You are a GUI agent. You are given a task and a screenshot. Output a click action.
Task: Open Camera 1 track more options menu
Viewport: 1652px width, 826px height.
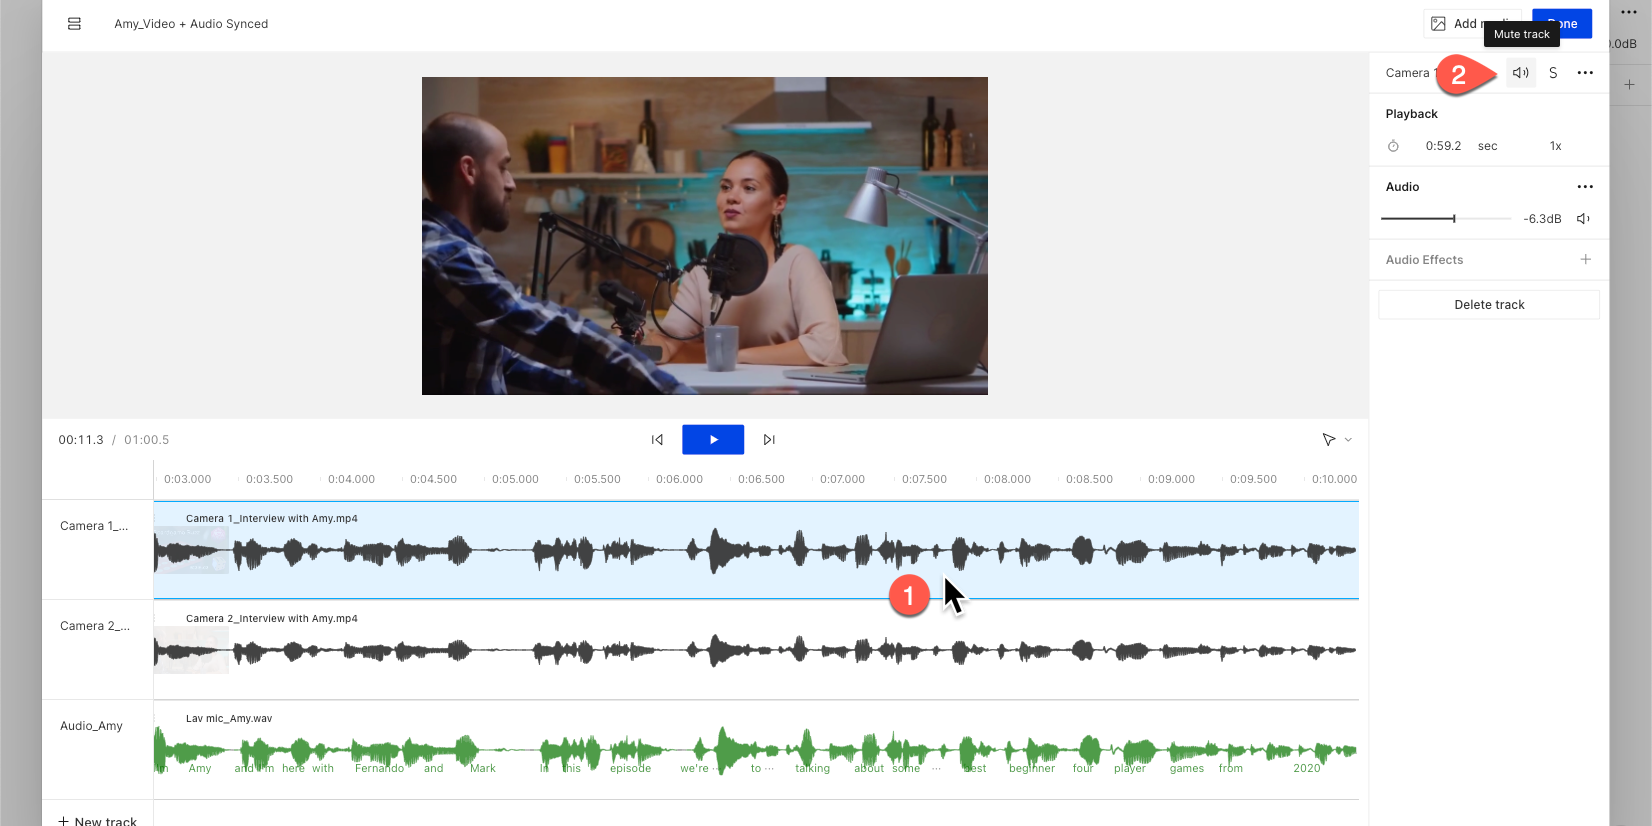click(x=1585, y=73)
